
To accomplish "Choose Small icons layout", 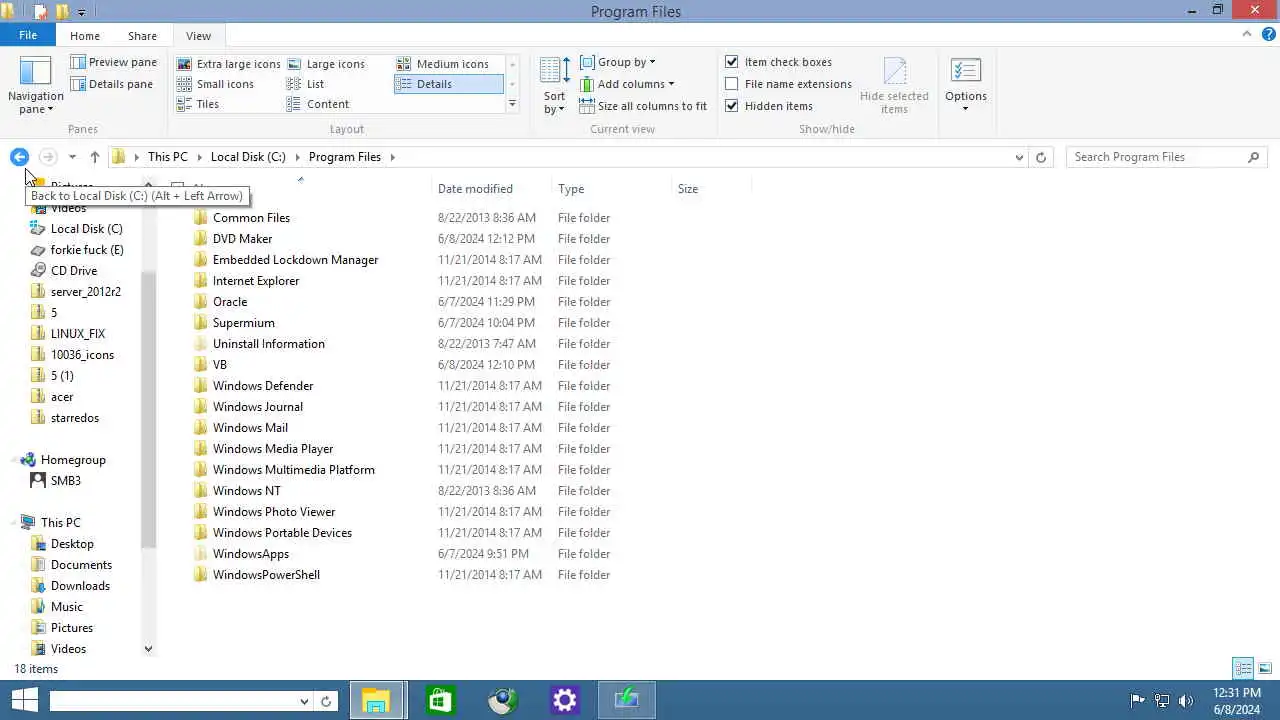I will [x=216, y=84].
